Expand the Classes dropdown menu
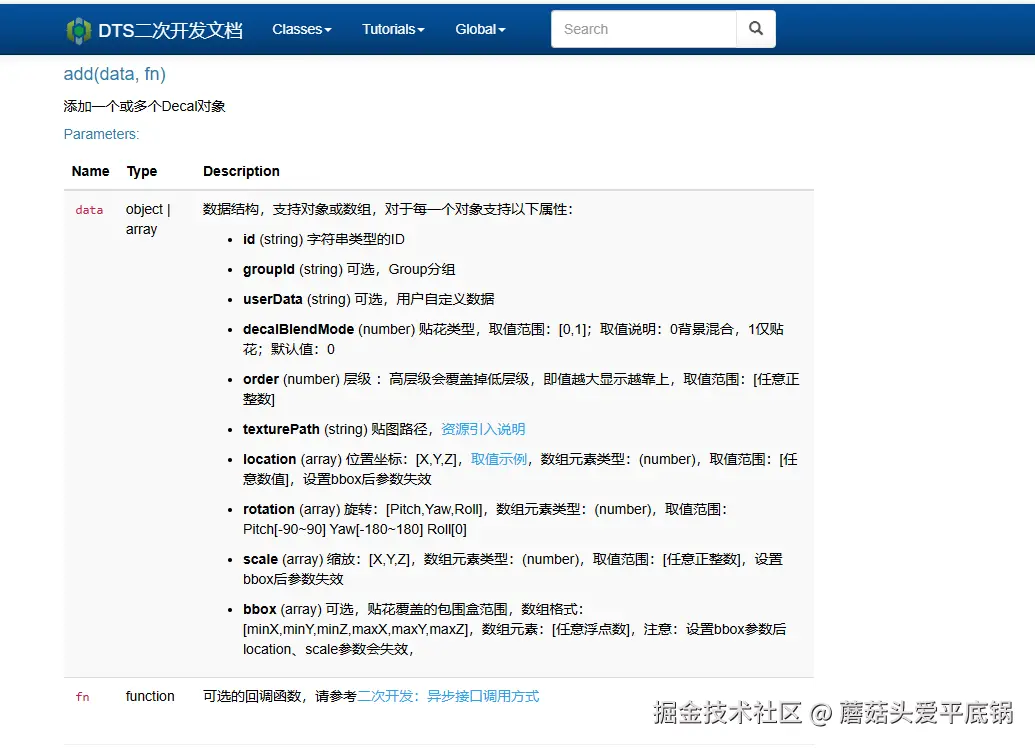Screen dimensions: 1035x748 tap(302, 29)
